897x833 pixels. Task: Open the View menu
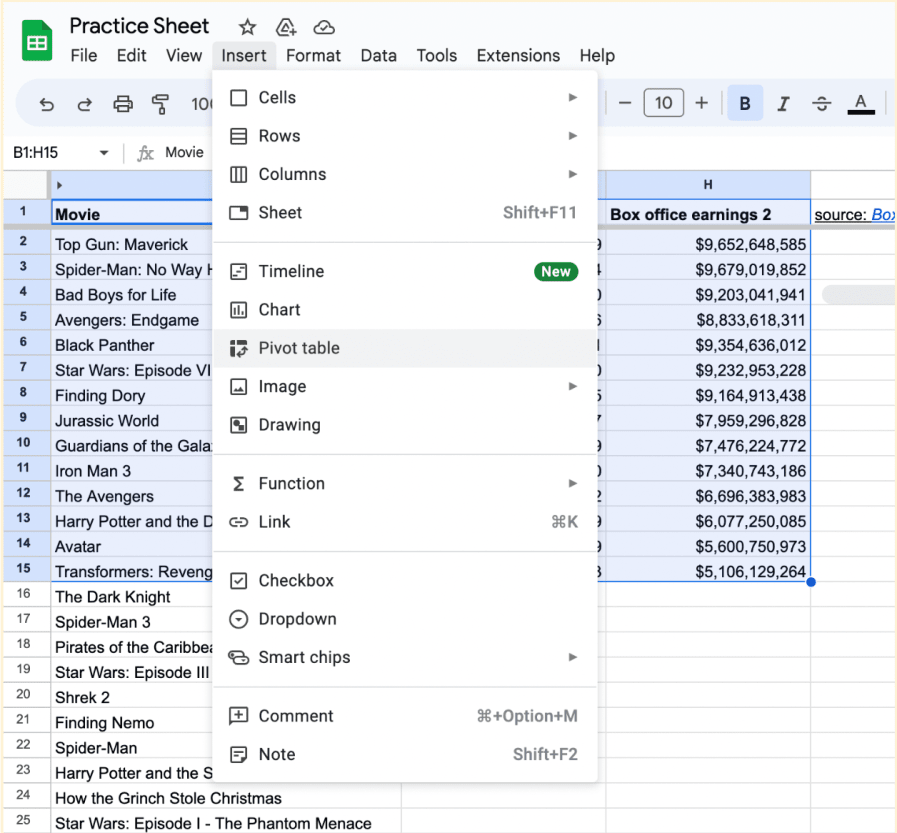[184, 55]
